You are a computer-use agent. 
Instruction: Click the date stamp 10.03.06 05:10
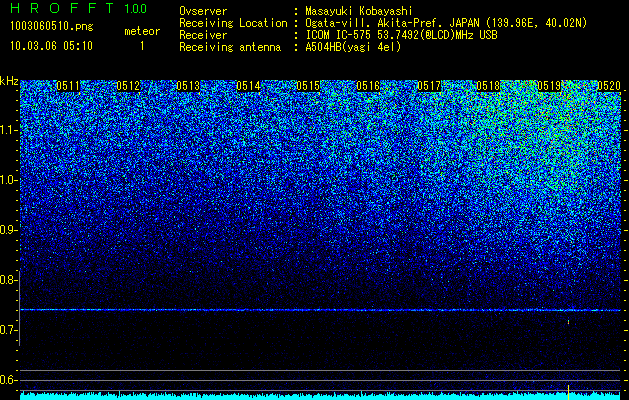(51, 45)
